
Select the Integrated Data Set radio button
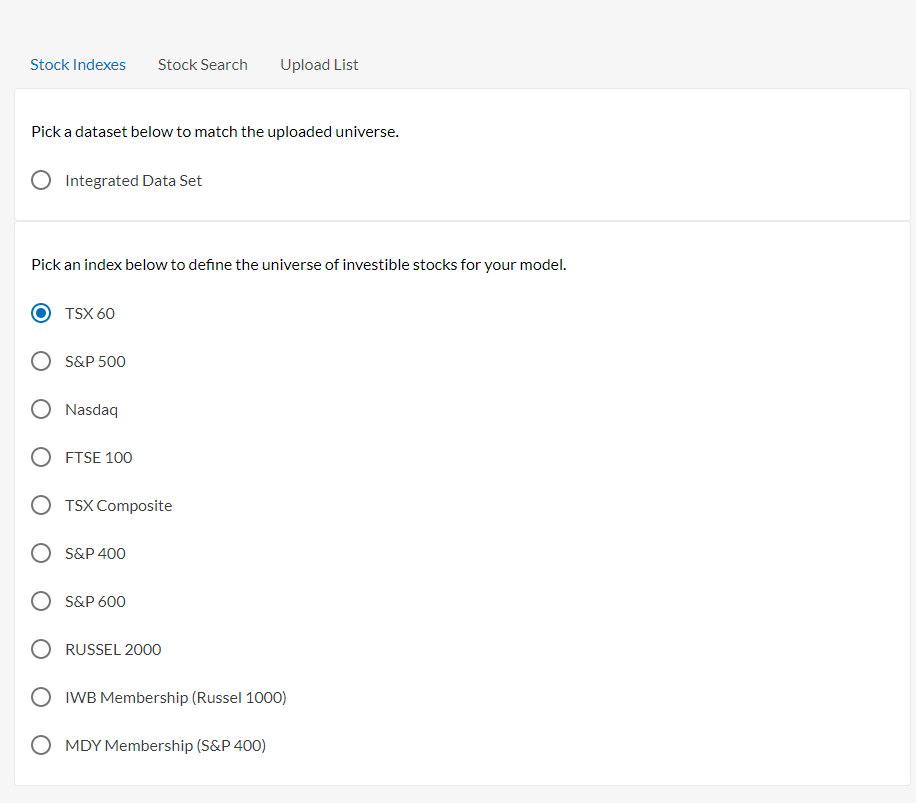pyautogui.click(x=41, y=180)
